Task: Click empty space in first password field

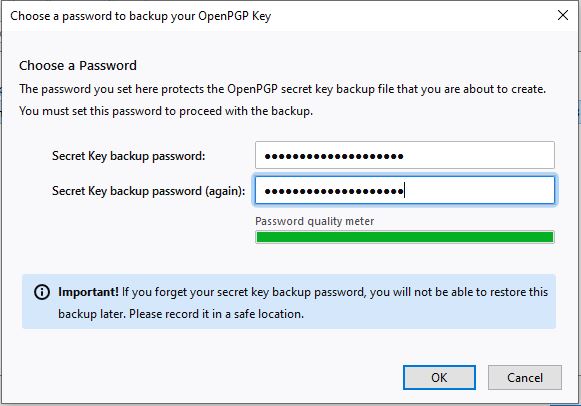Action: [x=478, y=155]
